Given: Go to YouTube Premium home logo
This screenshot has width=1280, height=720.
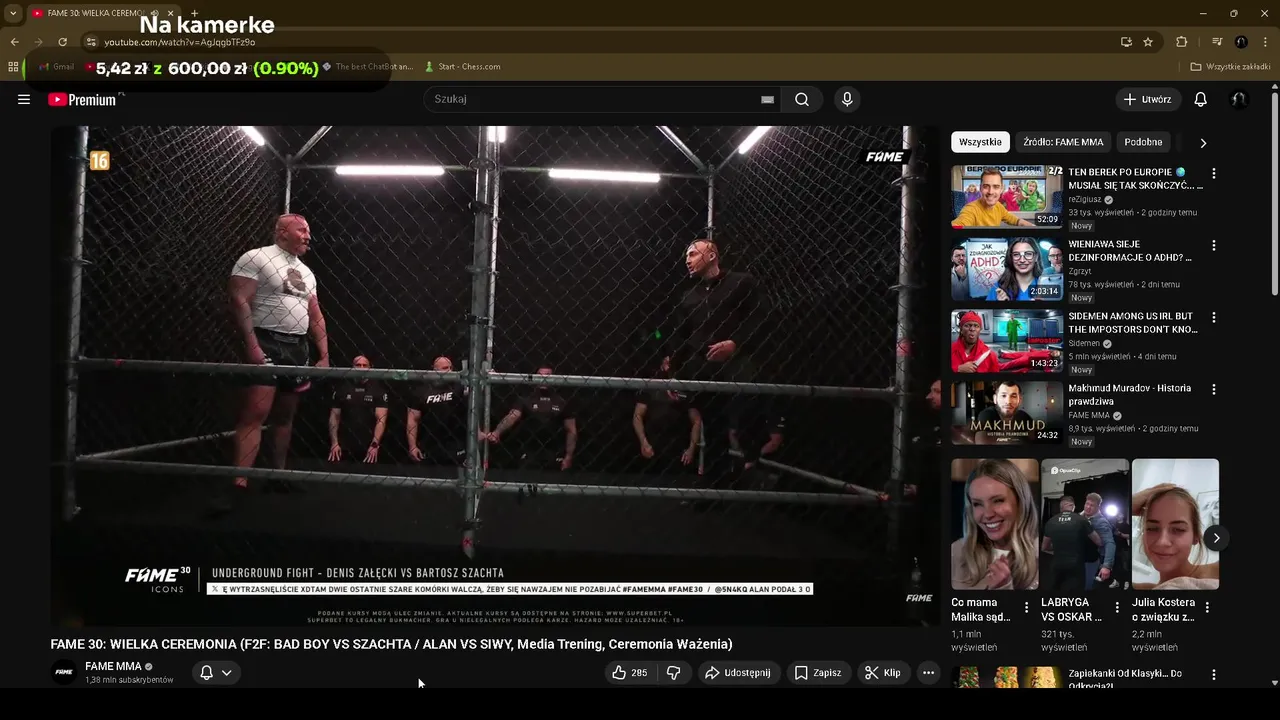Looking at the screenshot, I should (82, 99).
